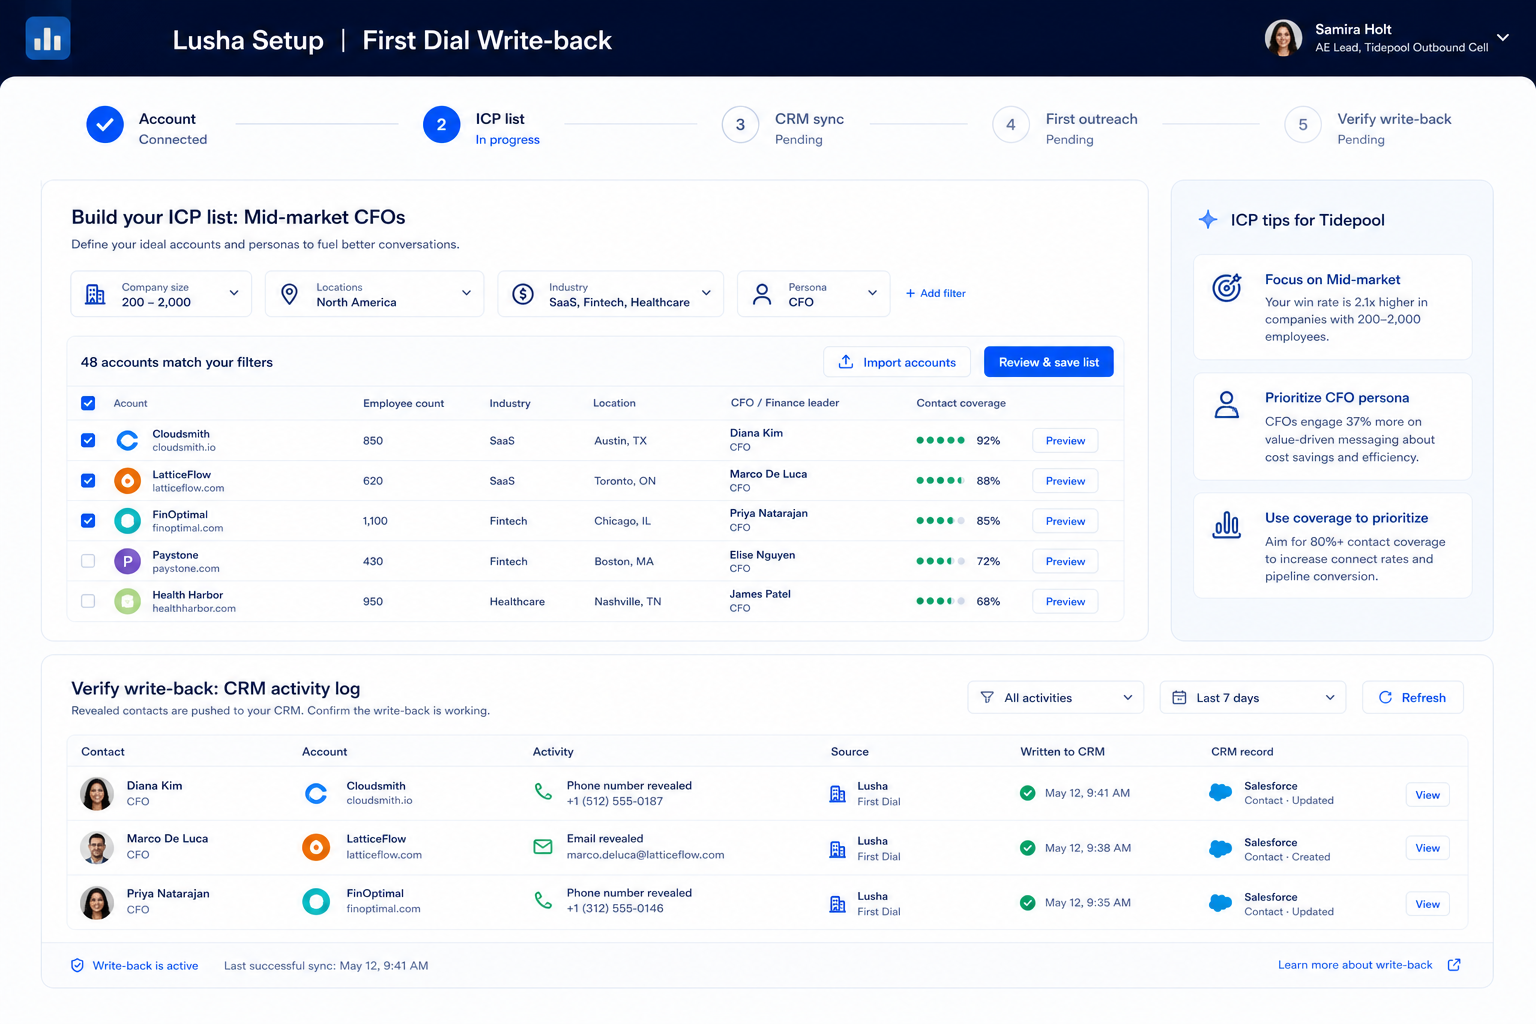Click phone icon for Priya Natarajan's activity
Image resolution: width=1536 pixels, height=1024 pixels.
(x=543, y=901)
